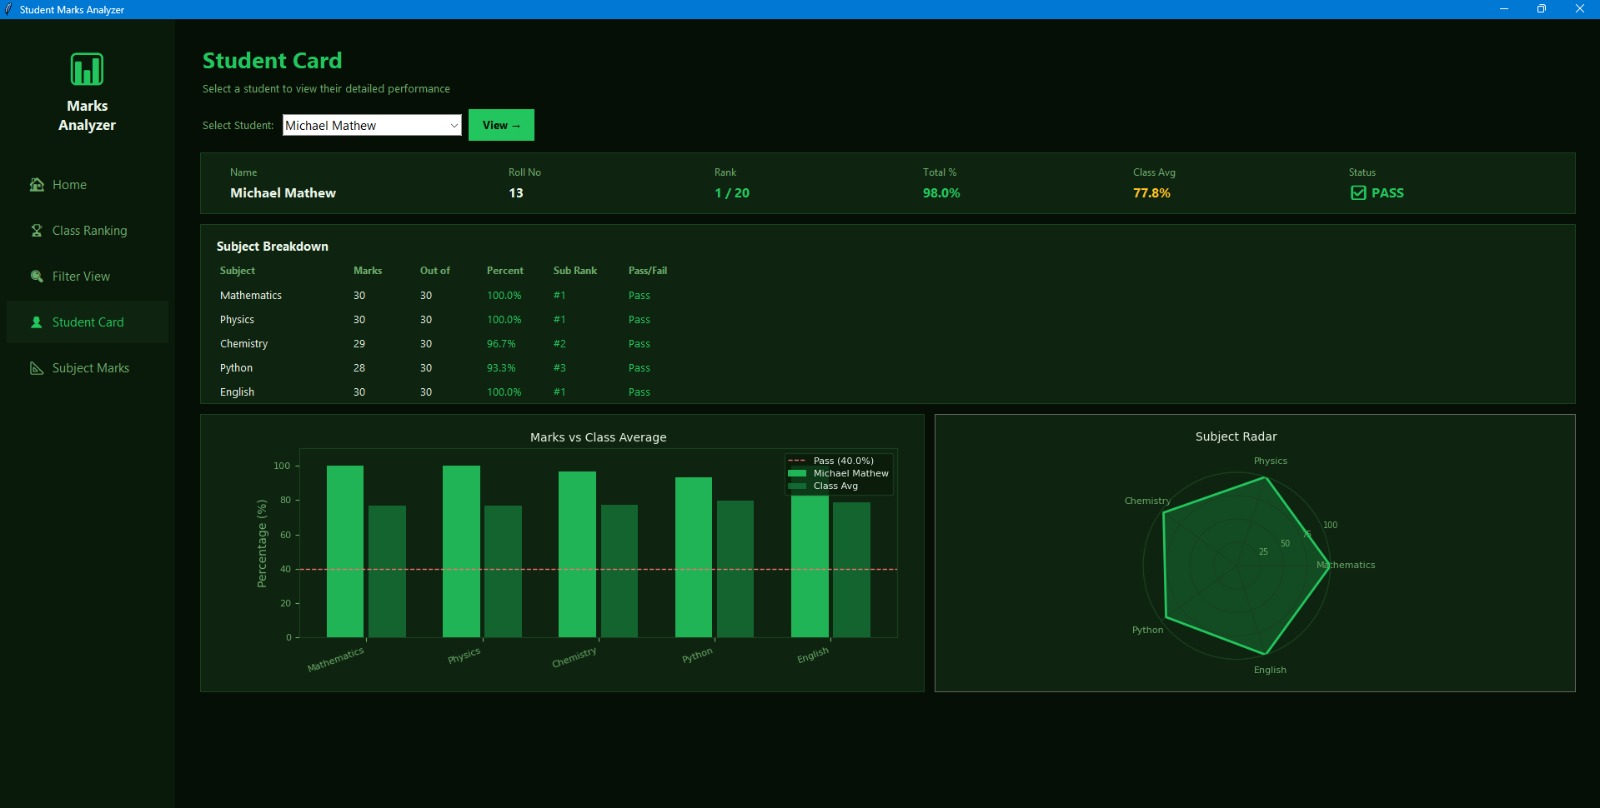This screenshot has height=808, width=1600.
Task: Click Python sub rank #3
Action: tap(559, 368)
